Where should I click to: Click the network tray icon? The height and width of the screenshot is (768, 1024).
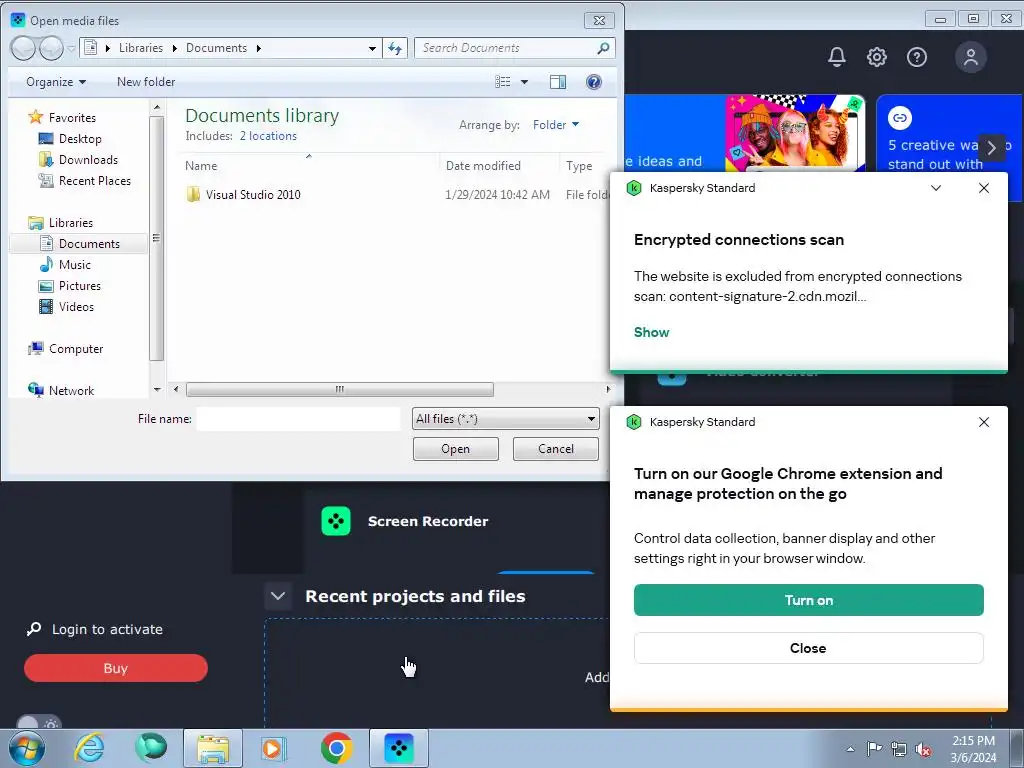tap(899, 749)
